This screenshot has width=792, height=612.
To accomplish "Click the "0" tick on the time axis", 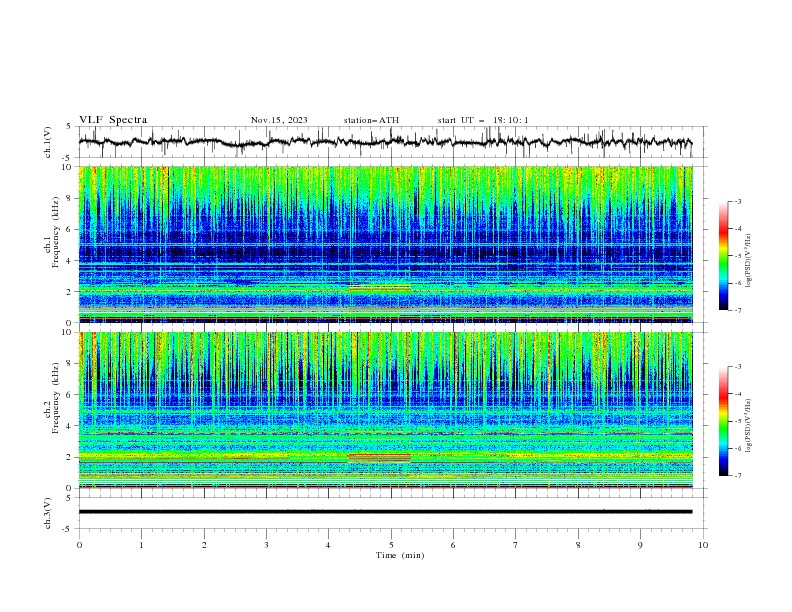I will (x=79, y=545).
